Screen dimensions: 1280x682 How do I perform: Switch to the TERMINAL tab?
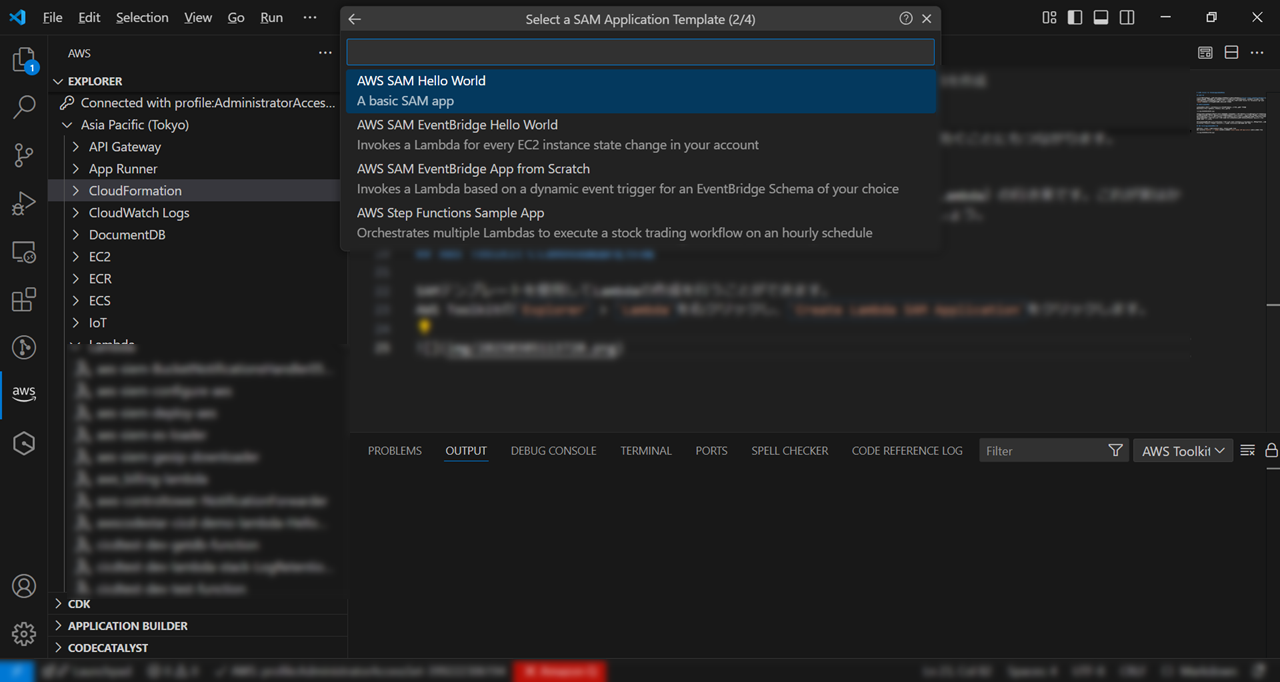tap(645, 450)
